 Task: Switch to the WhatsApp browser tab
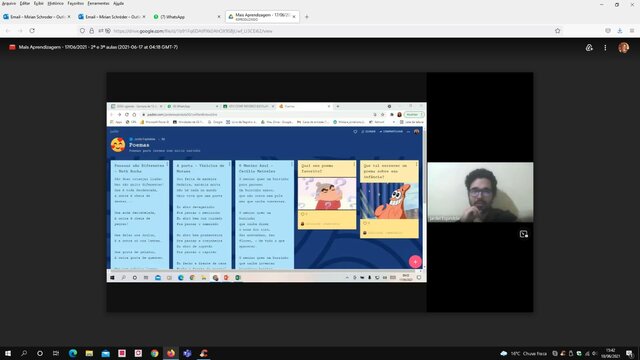click(184, 17)
